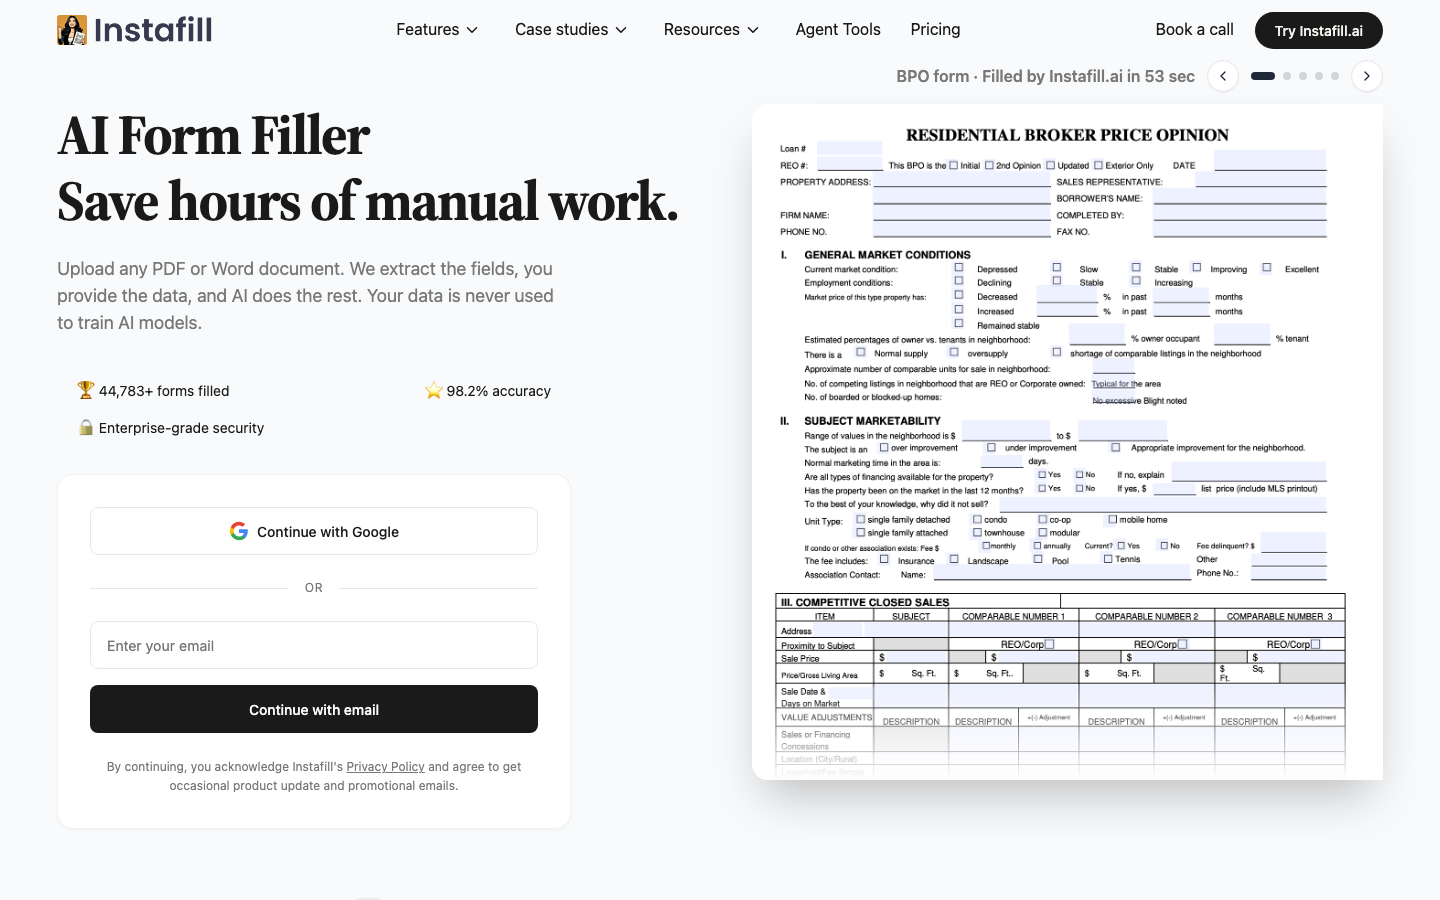Click the "SUBJECT MARKETABILITY" section heading
This screenshot has width=1440, height=900.
coord(872,421)
